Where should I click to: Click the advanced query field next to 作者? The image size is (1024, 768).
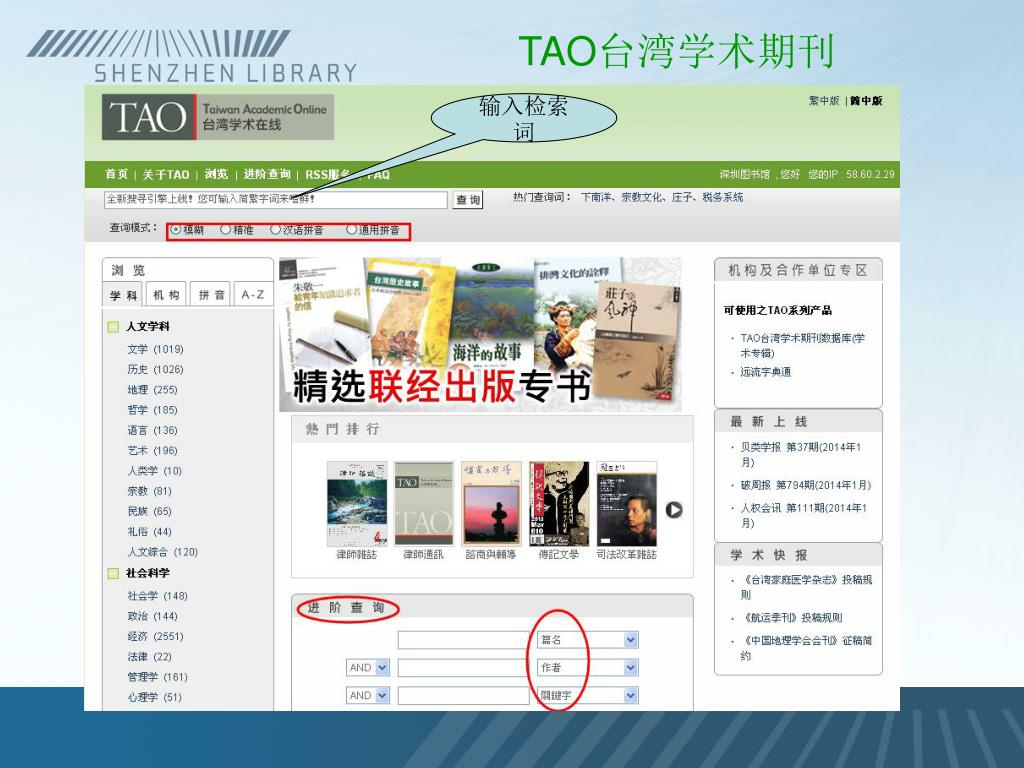(463, 667)
